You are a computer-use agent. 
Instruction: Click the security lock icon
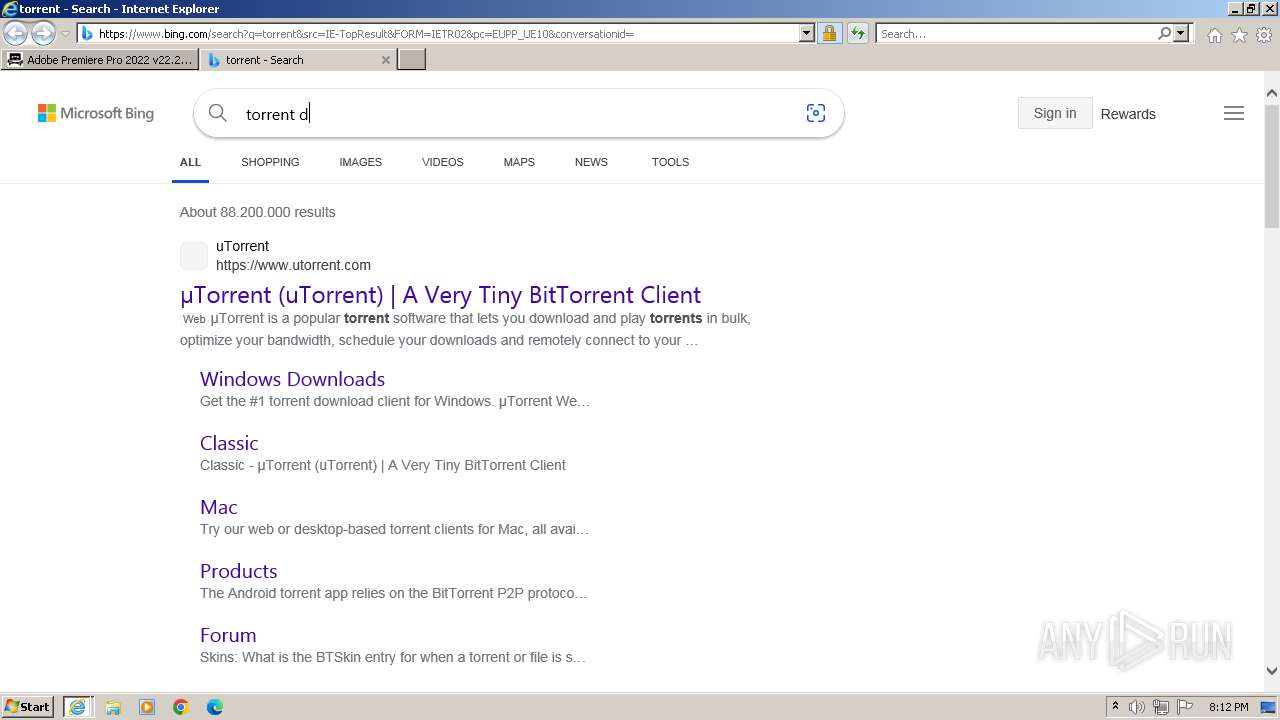click(x=829, y=33)
